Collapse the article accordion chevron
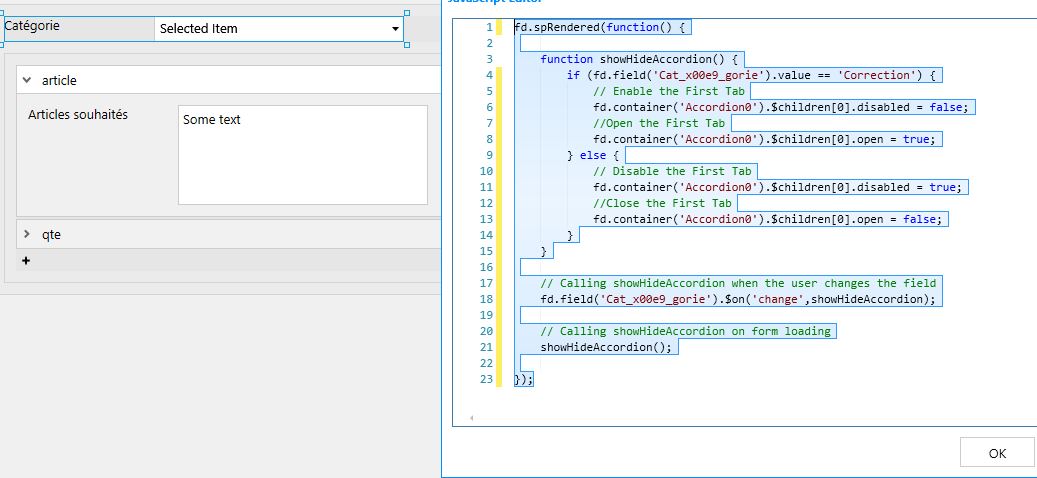 (27, 80)
